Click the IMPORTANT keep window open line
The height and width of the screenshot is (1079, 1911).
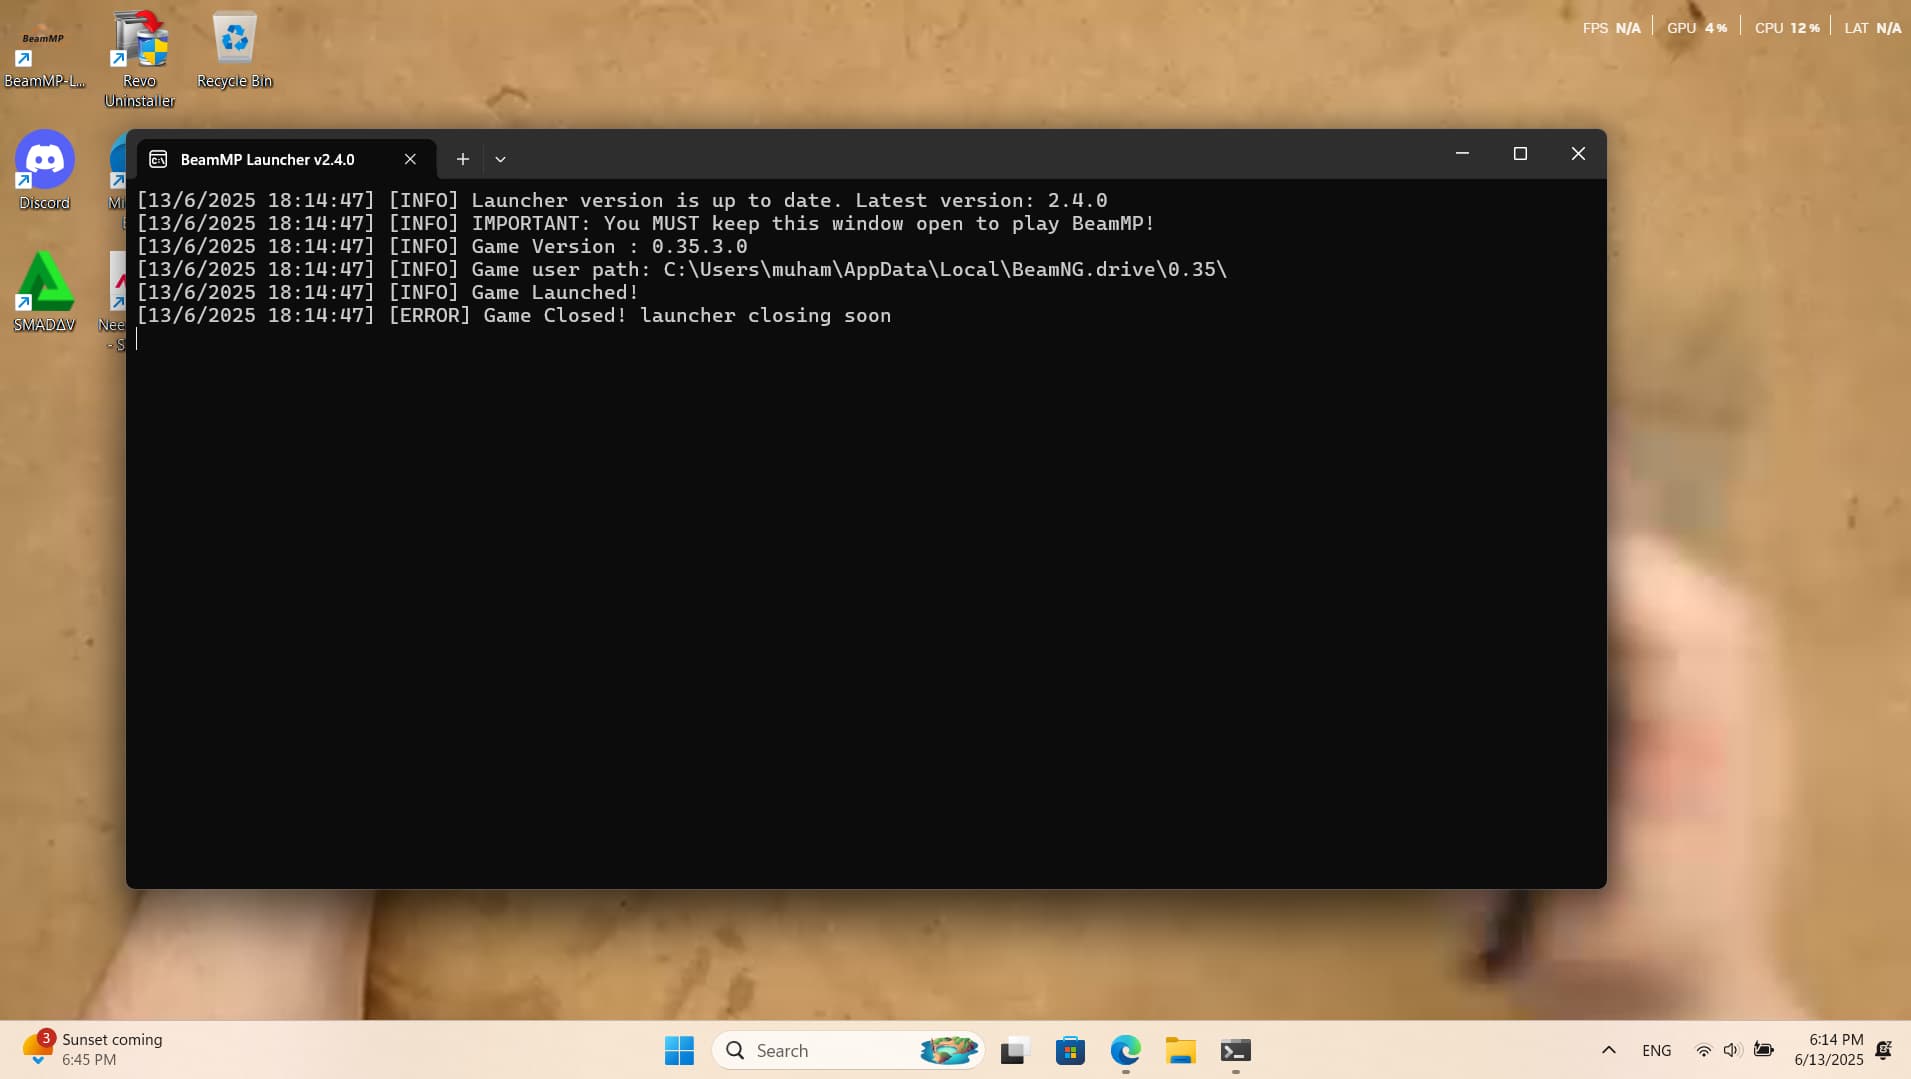tap(646, 224)
